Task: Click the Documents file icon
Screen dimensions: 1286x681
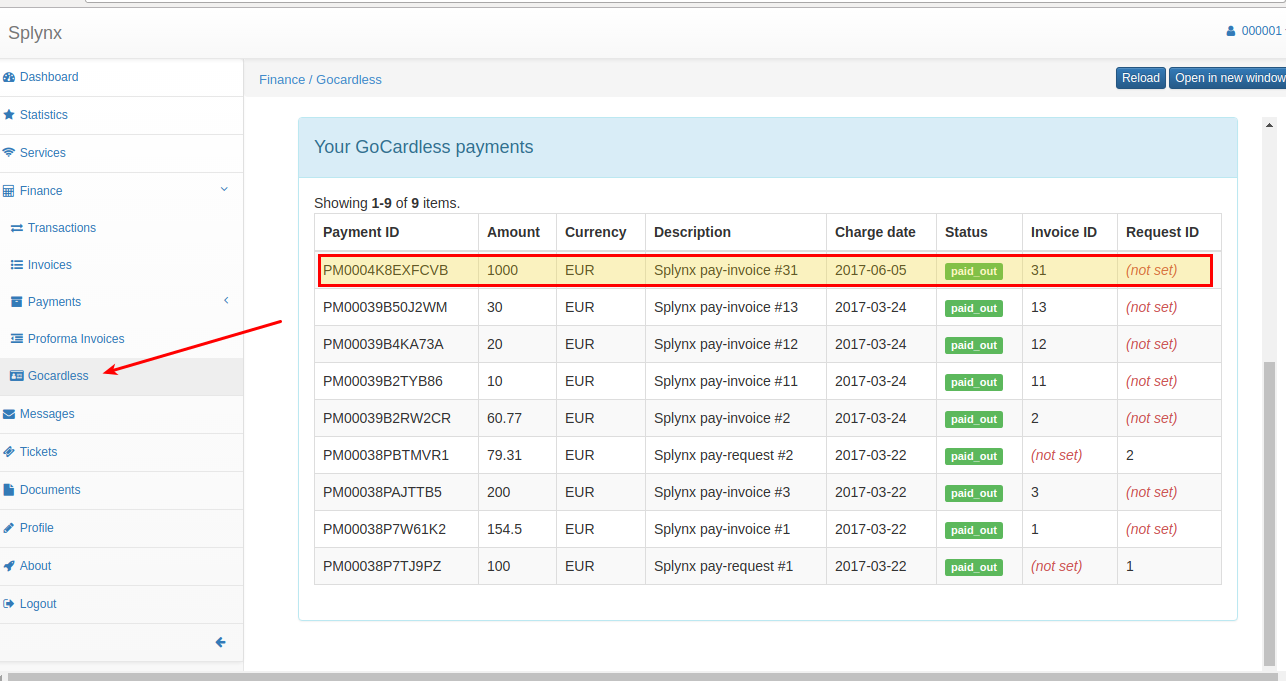Action: click(x=9, y=490)
